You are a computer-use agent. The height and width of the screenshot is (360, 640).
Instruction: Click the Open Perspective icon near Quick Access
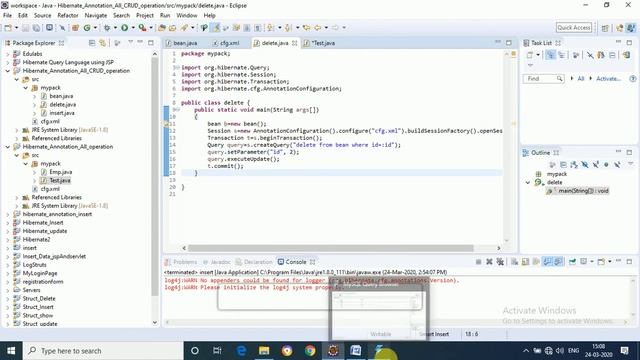(x=605, y=28)
